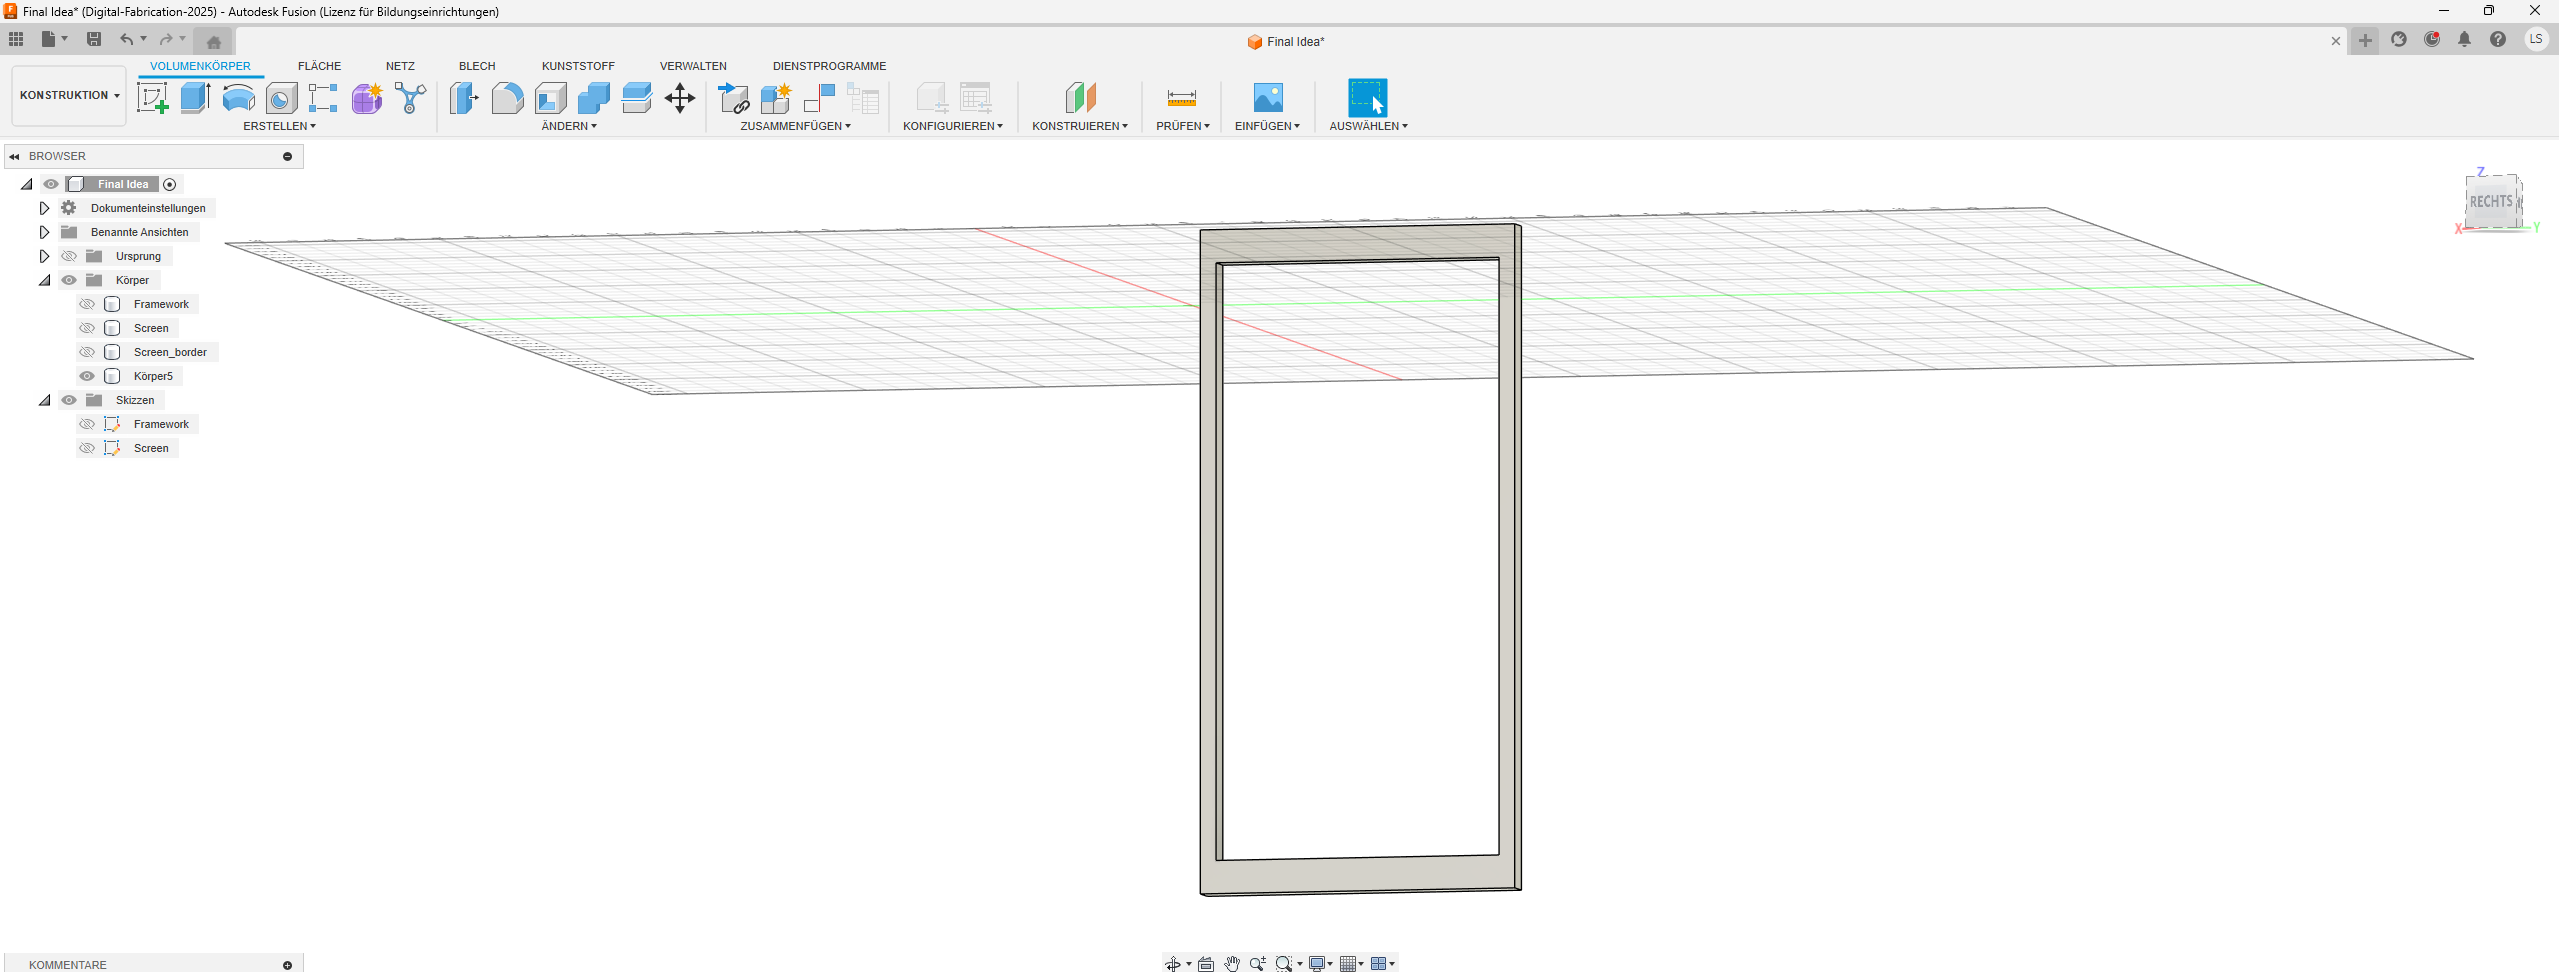Open the KONSTRUKTION workspace dropdown
The image size is (2559, 972).
(69, 96)
